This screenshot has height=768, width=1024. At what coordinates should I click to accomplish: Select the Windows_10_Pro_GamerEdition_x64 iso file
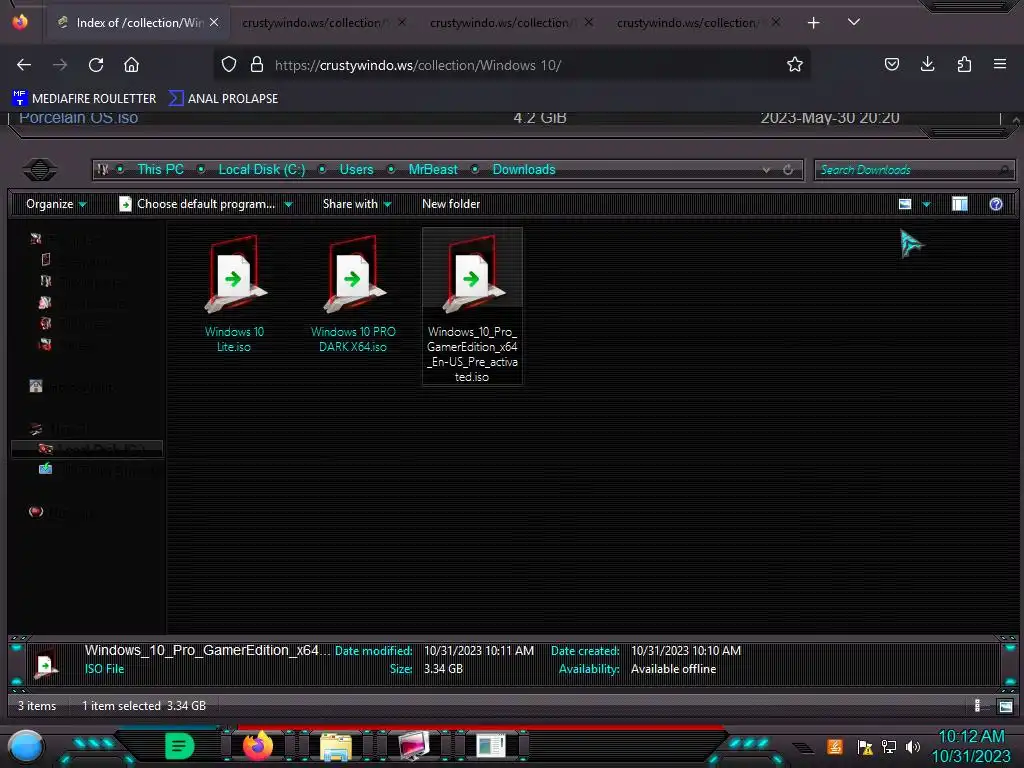472,306
